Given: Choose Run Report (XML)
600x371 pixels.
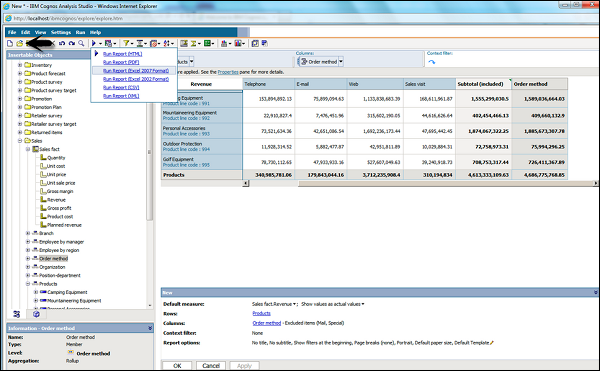Looking at the screenshot, I should click(x=121, y=96).
